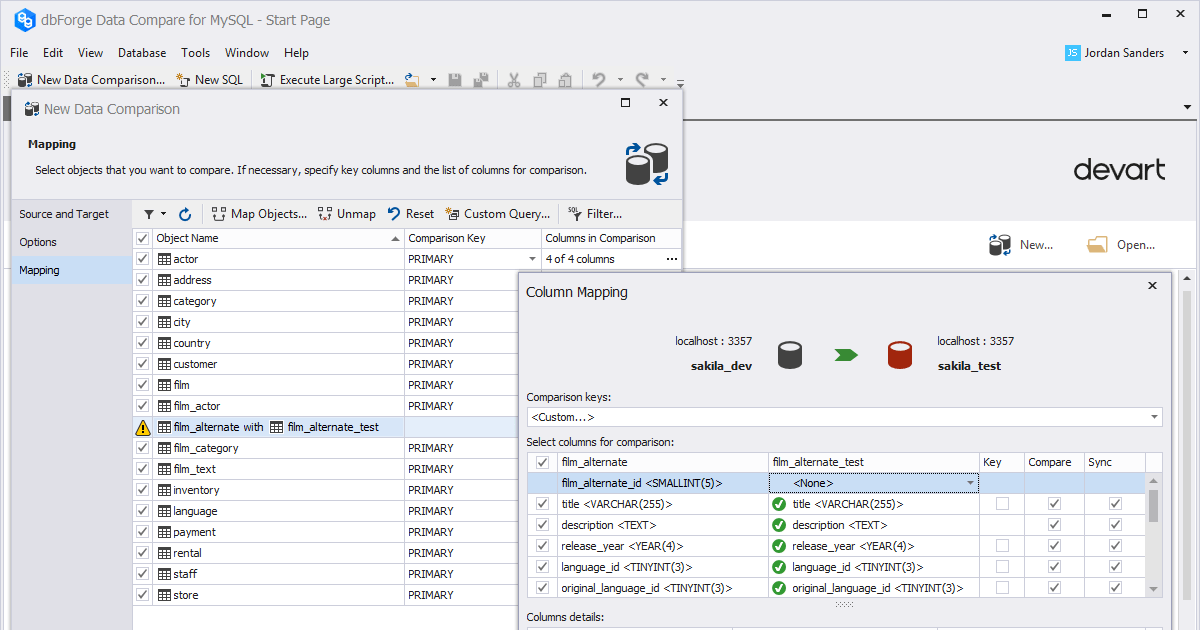Click the SQL Filter button
This screenshot has height=630, width=1200.
594,214
